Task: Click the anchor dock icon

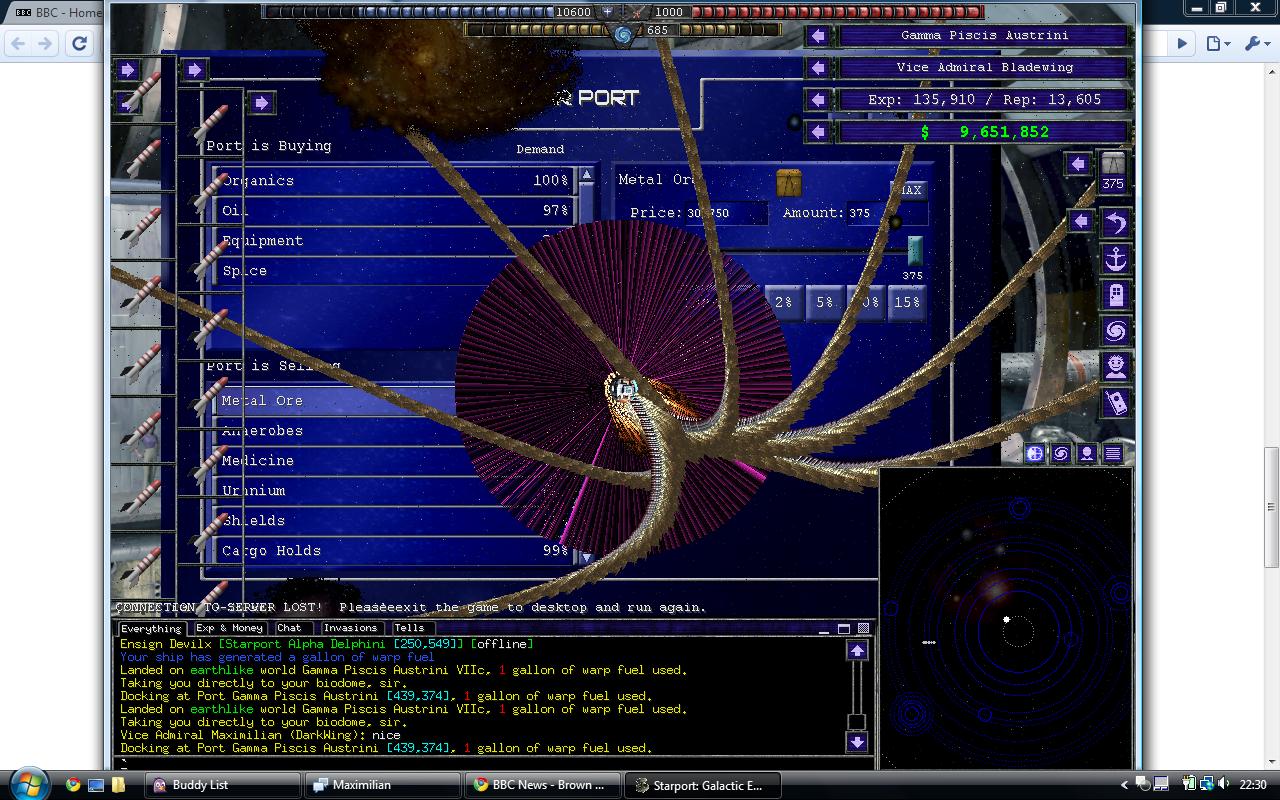Action: (1115, 259)
